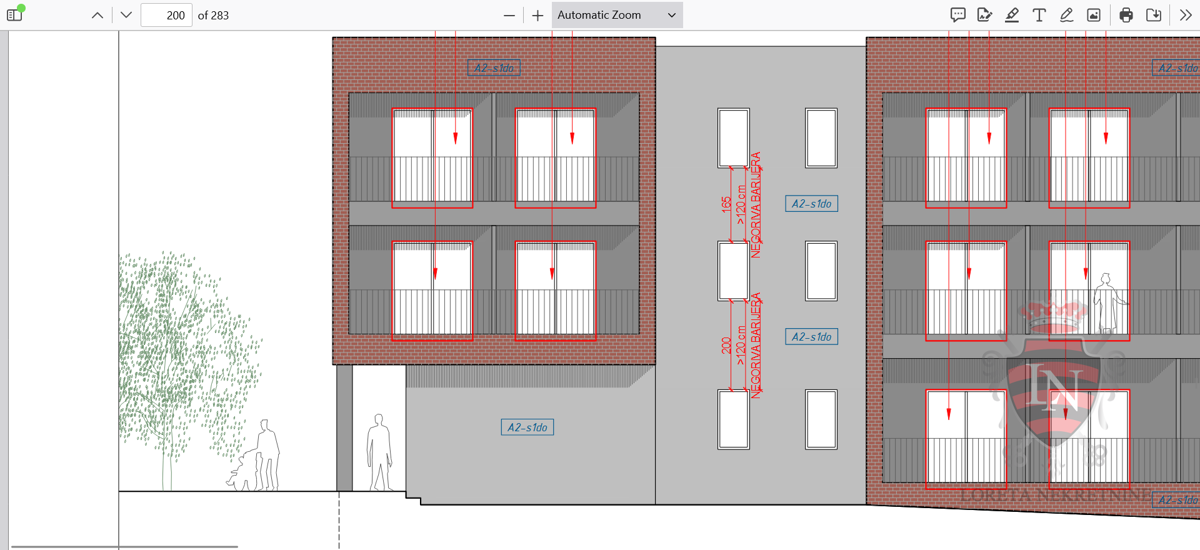Viewport: 1200px width, 550px height.
Task: Expand the tools menu with double chevron
Action: pos(1185,15)
